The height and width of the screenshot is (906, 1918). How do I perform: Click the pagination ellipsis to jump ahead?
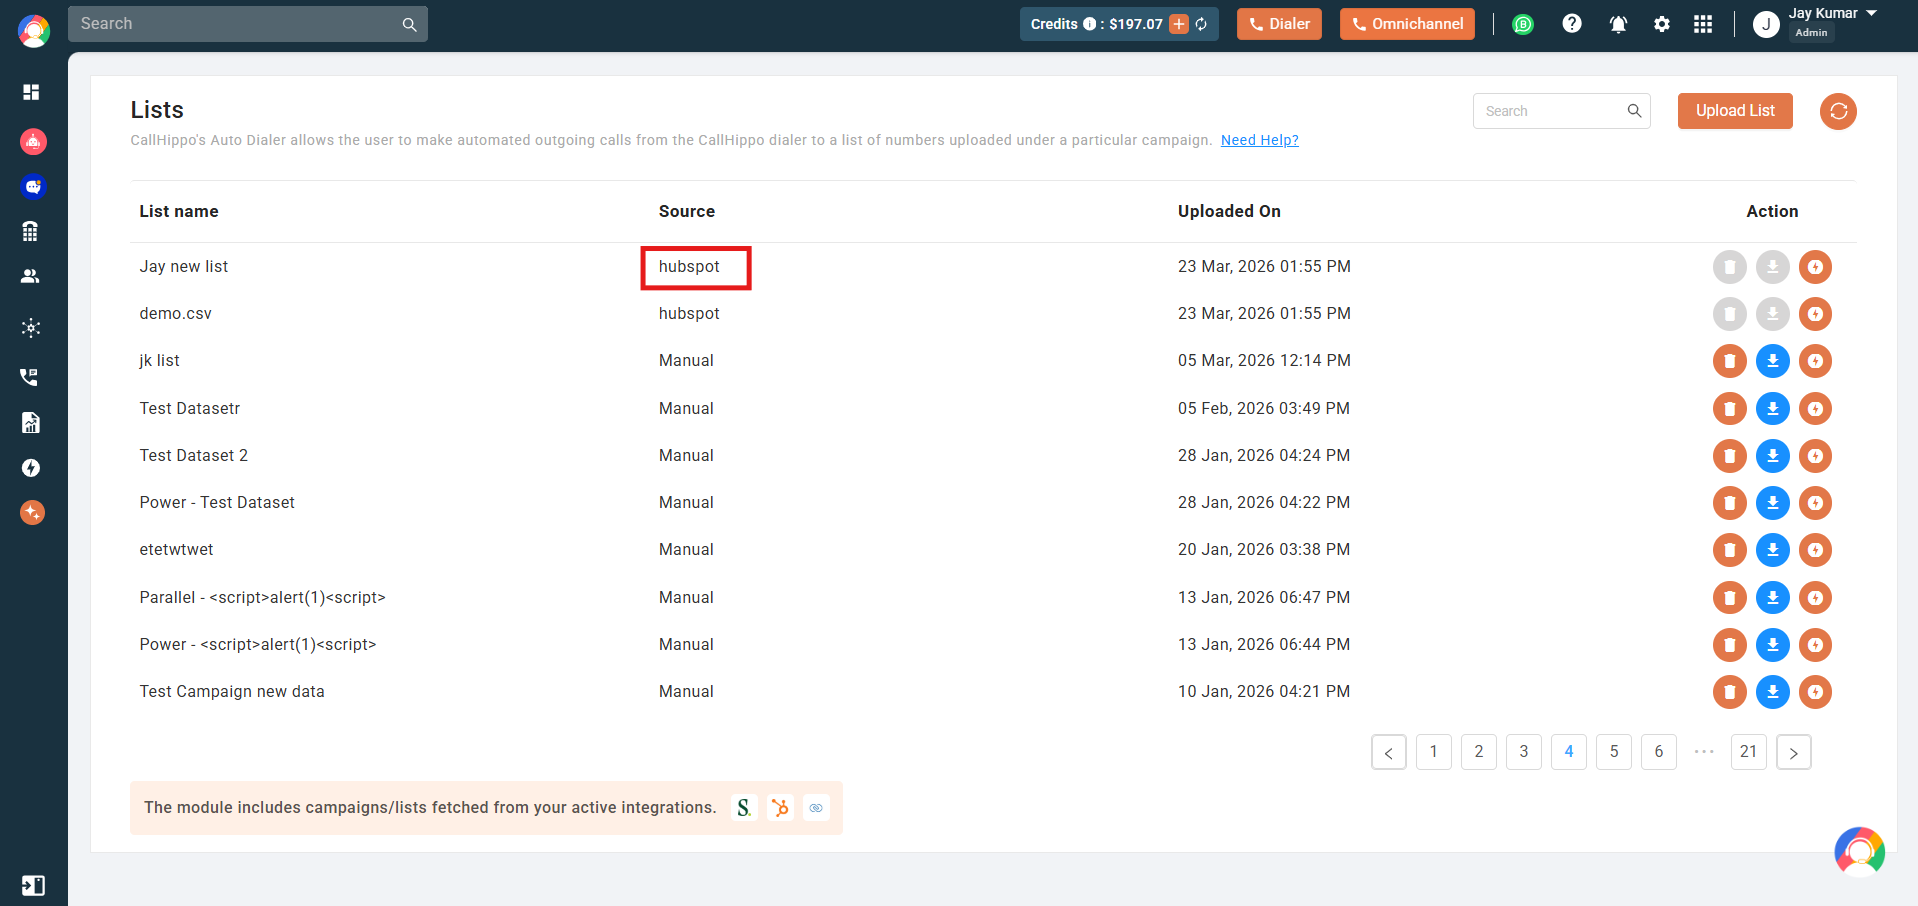[1704, 751]
